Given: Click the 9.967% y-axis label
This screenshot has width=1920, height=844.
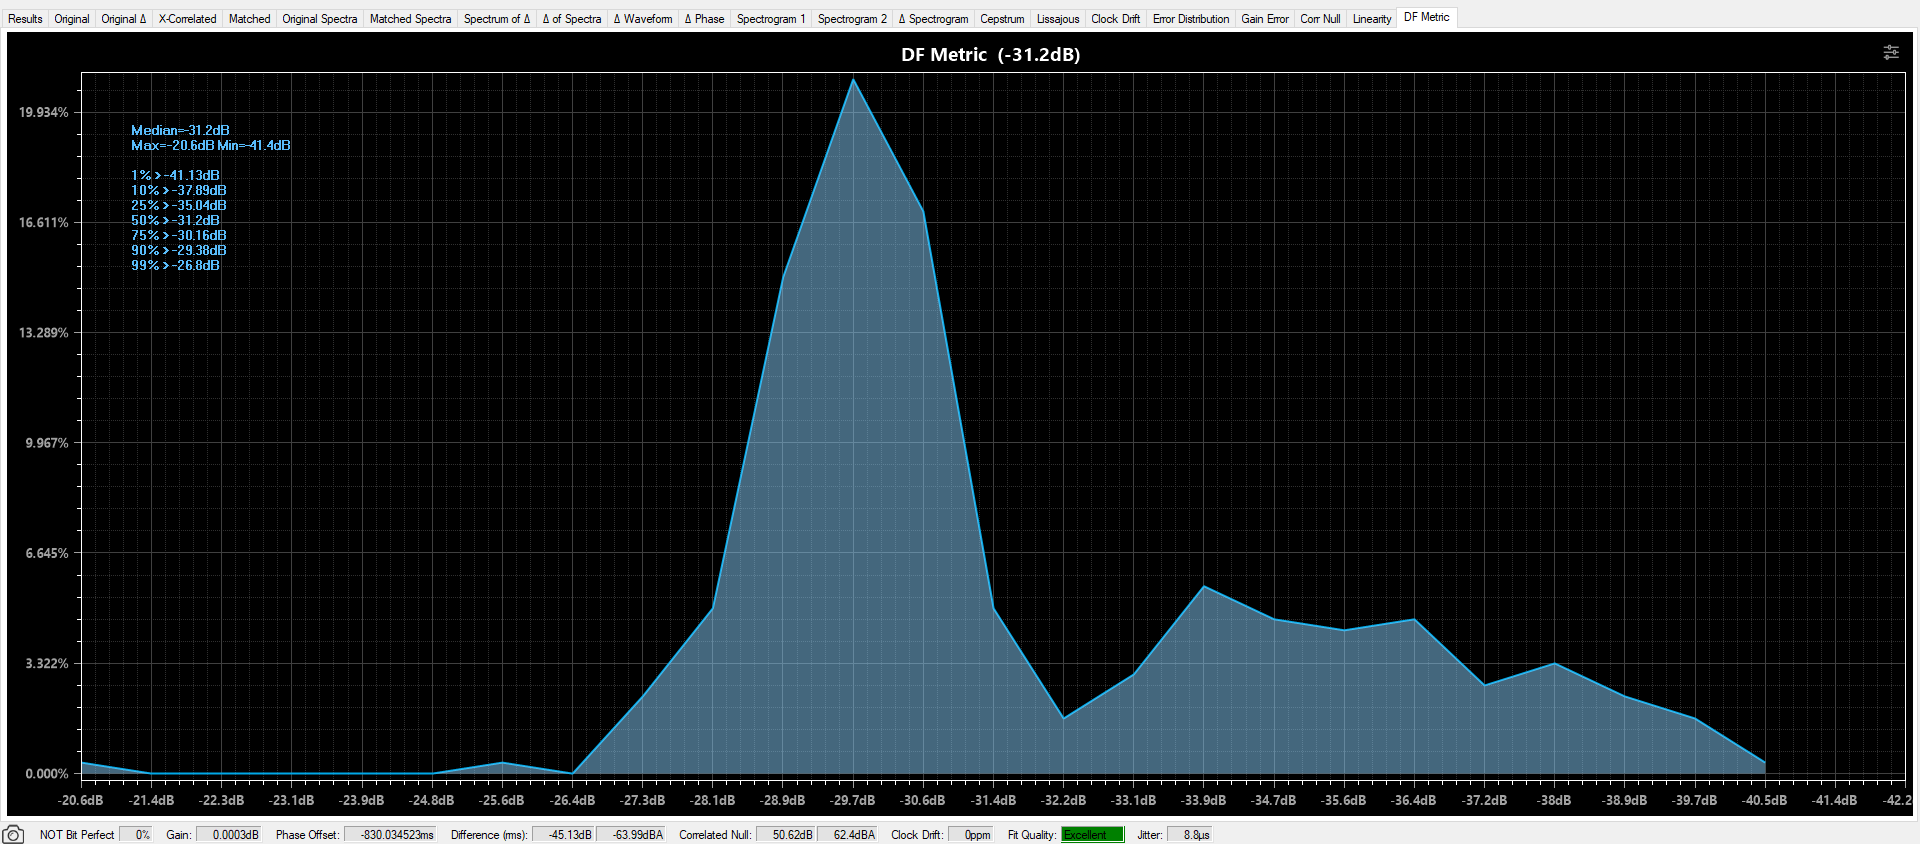Looking at the screenshot, I should click(x=47, y=442).
